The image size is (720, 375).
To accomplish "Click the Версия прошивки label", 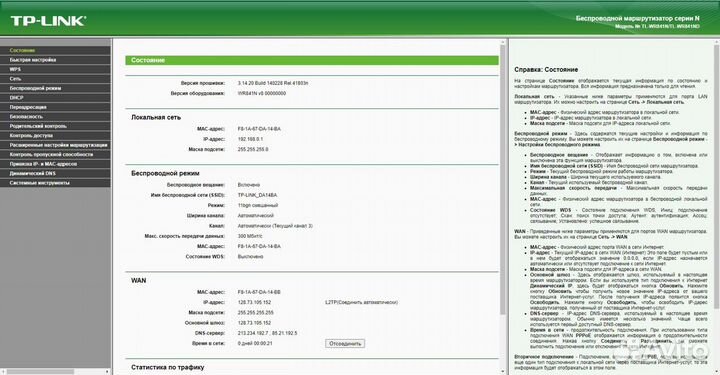I will click(203, 83).
